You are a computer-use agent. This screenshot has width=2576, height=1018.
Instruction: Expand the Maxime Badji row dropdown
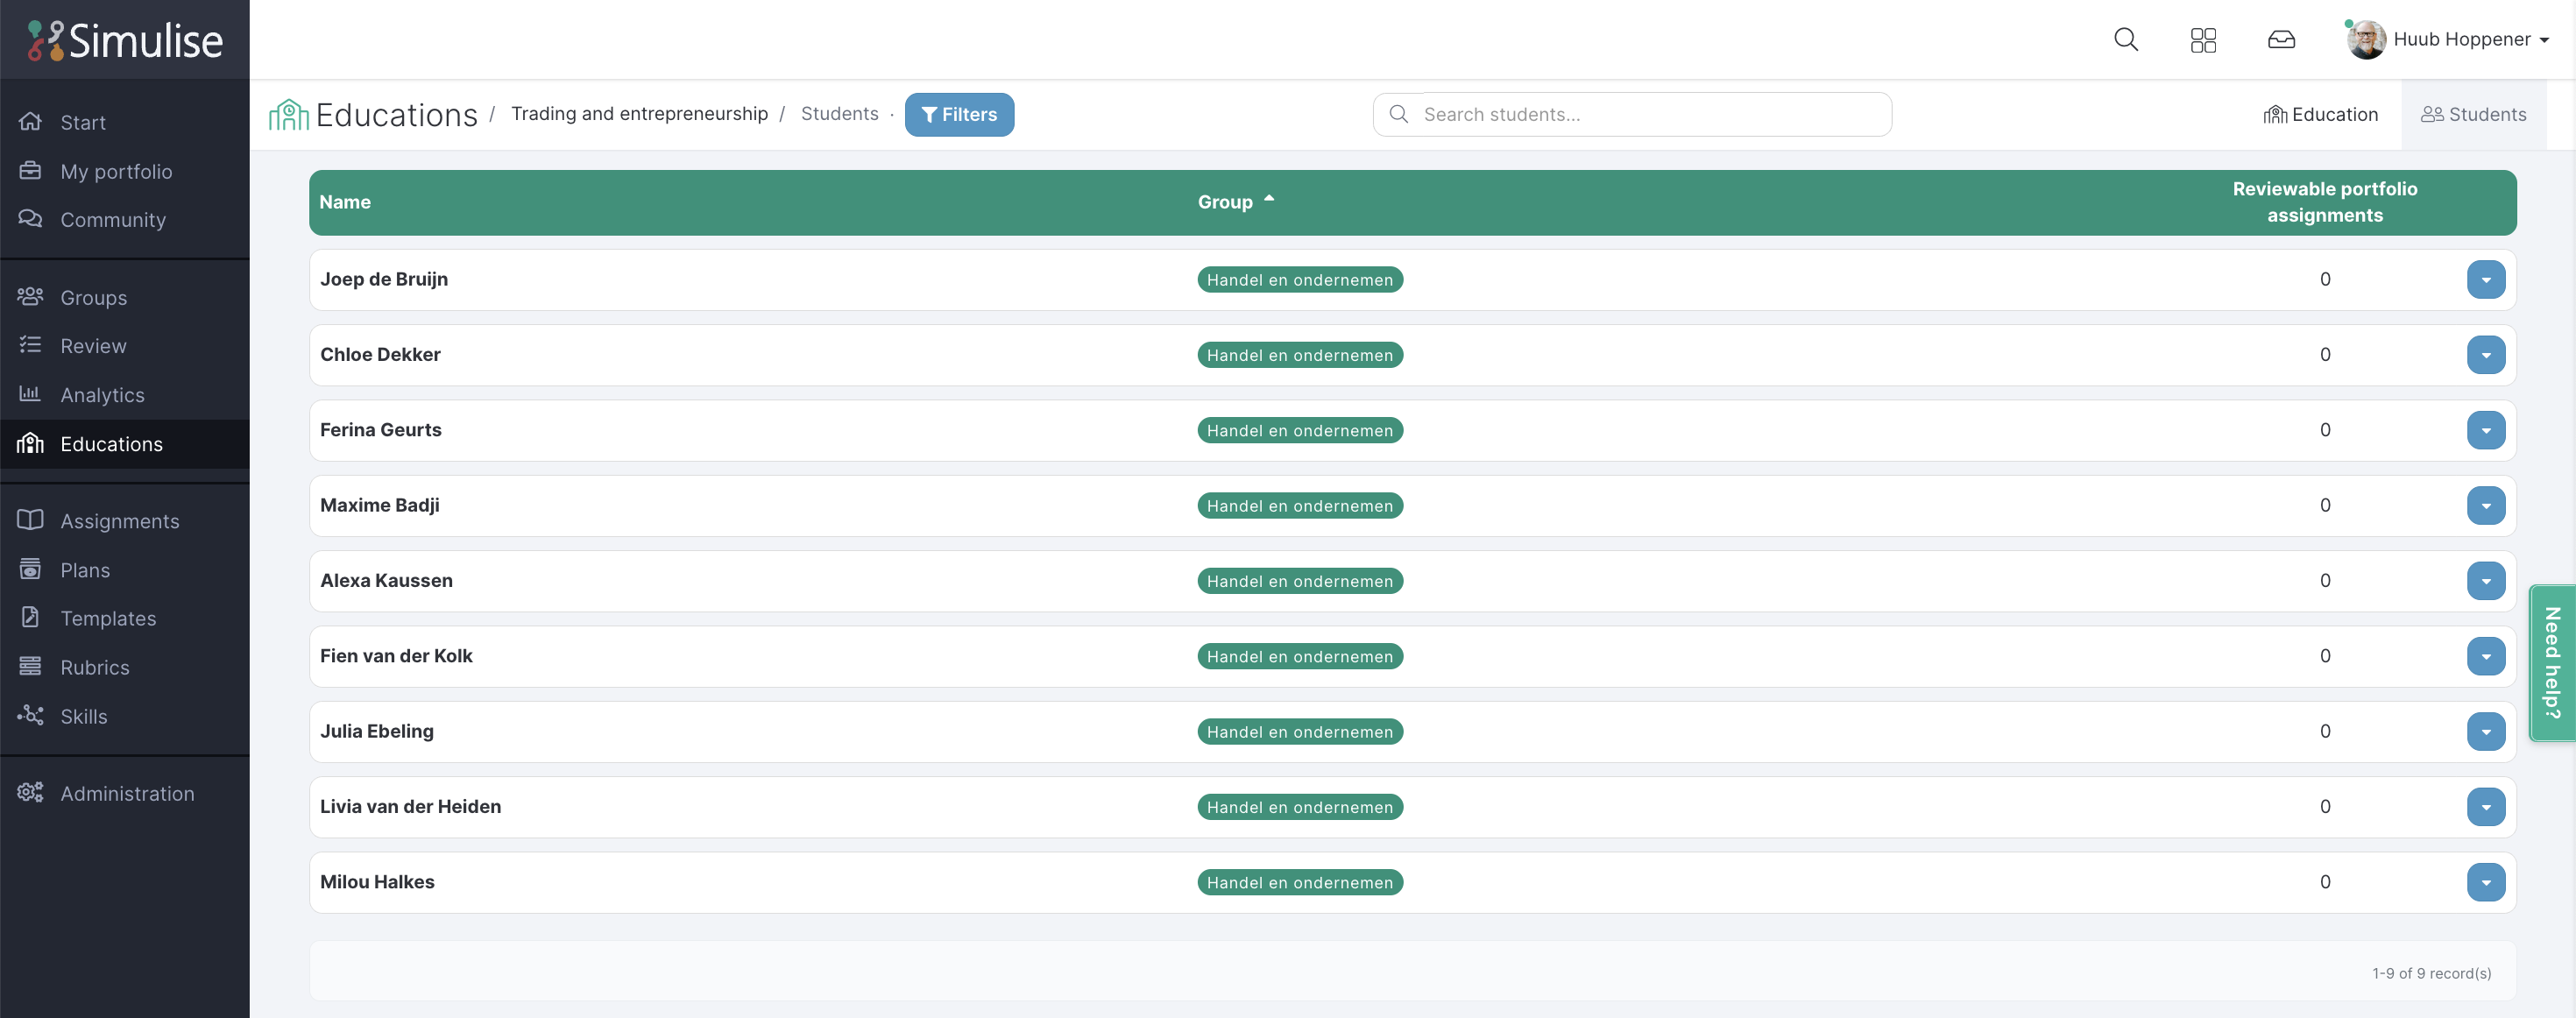[x=2485, y=505]
